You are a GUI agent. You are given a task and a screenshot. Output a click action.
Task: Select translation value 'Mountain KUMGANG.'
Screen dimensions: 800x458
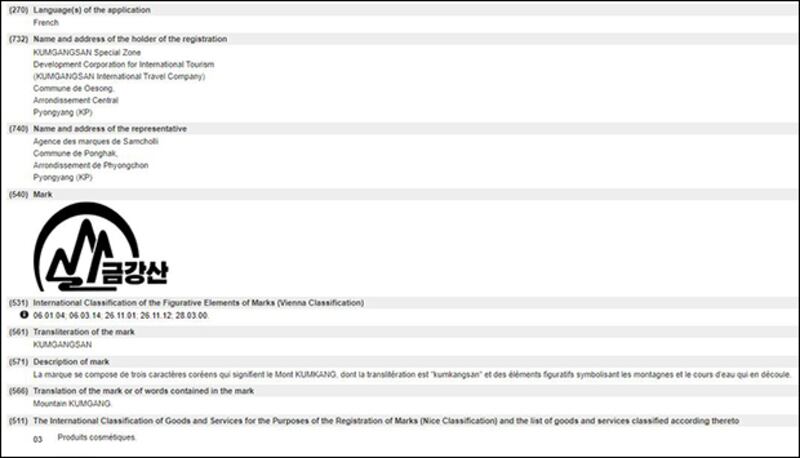click(72, 403)
